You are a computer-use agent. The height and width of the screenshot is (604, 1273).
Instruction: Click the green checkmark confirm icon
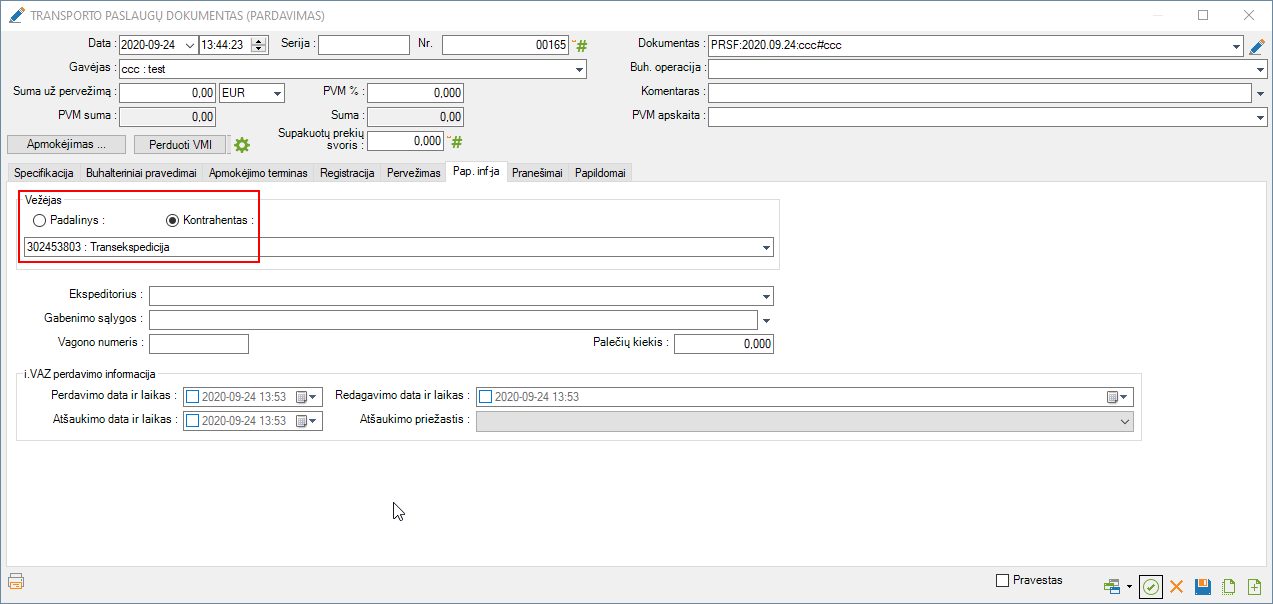coord(1151,587)
